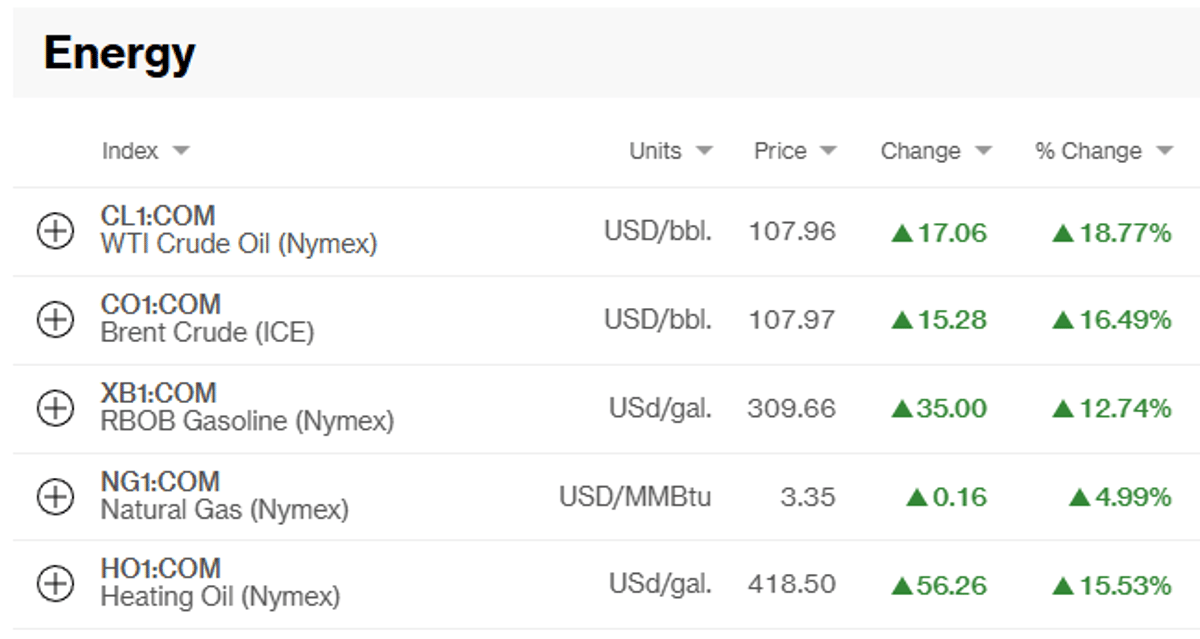This screenshot has height=639, width=1200.
Task: Add Natural Gas using its plus icon
Action: pyautogui.click(x=55, y=496)
